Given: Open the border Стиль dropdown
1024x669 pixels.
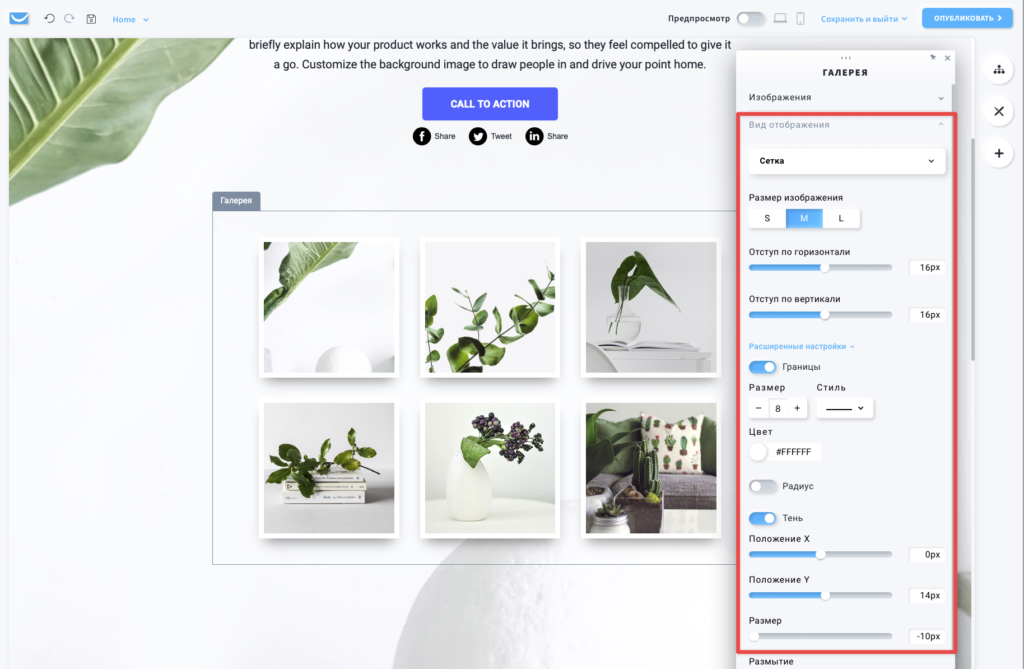Looking at the screenshot, I should [x=844, y=408].
